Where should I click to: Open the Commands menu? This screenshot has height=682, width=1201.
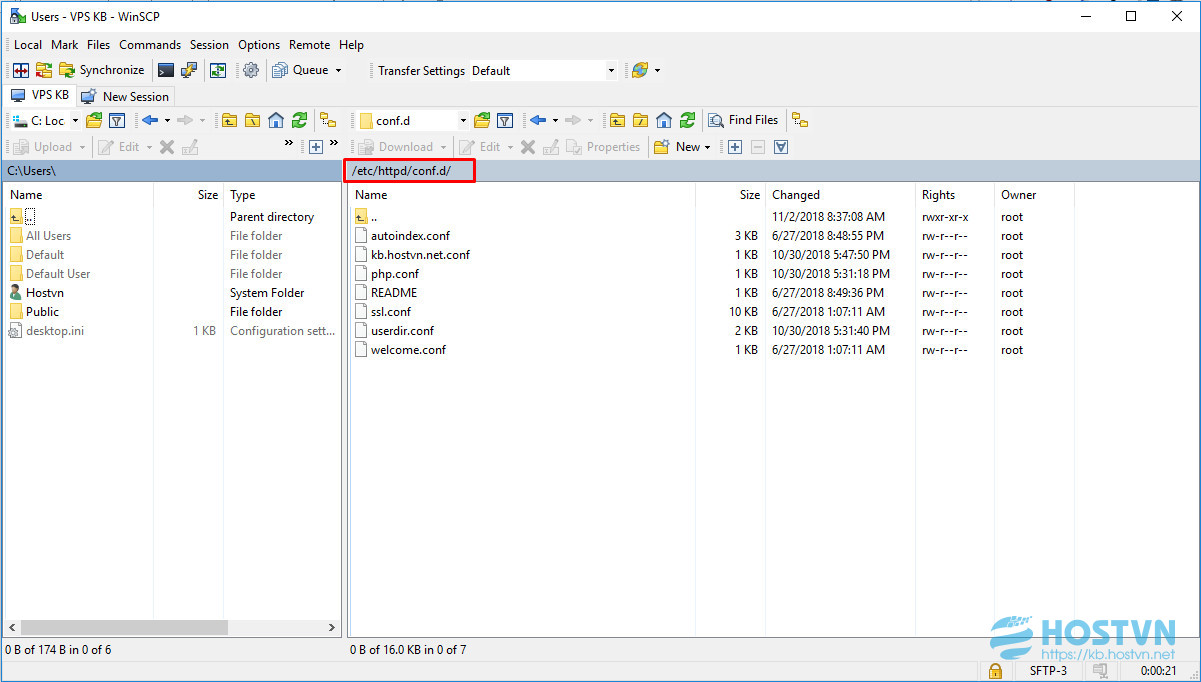click(x=150, y=45)
